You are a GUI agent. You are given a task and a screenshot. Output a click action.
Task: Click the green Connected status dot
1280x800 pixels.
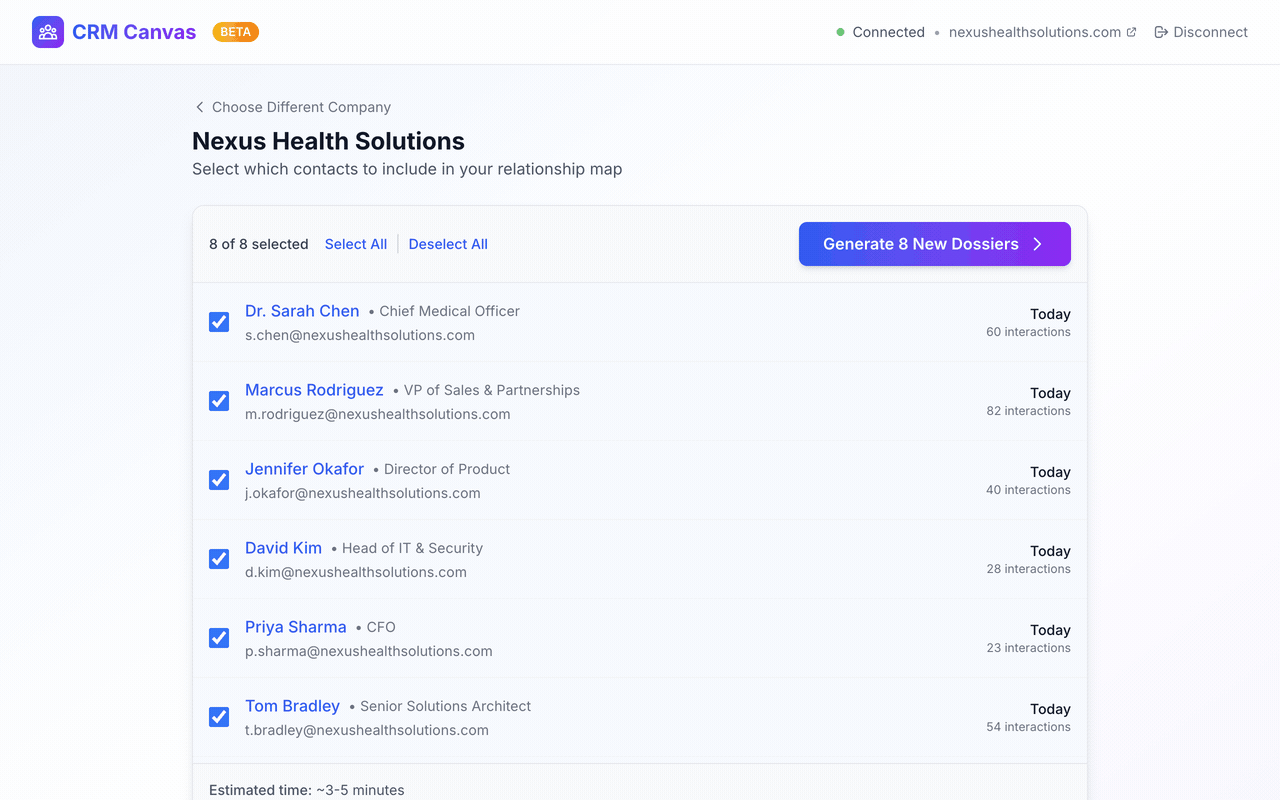pos(840,31)
